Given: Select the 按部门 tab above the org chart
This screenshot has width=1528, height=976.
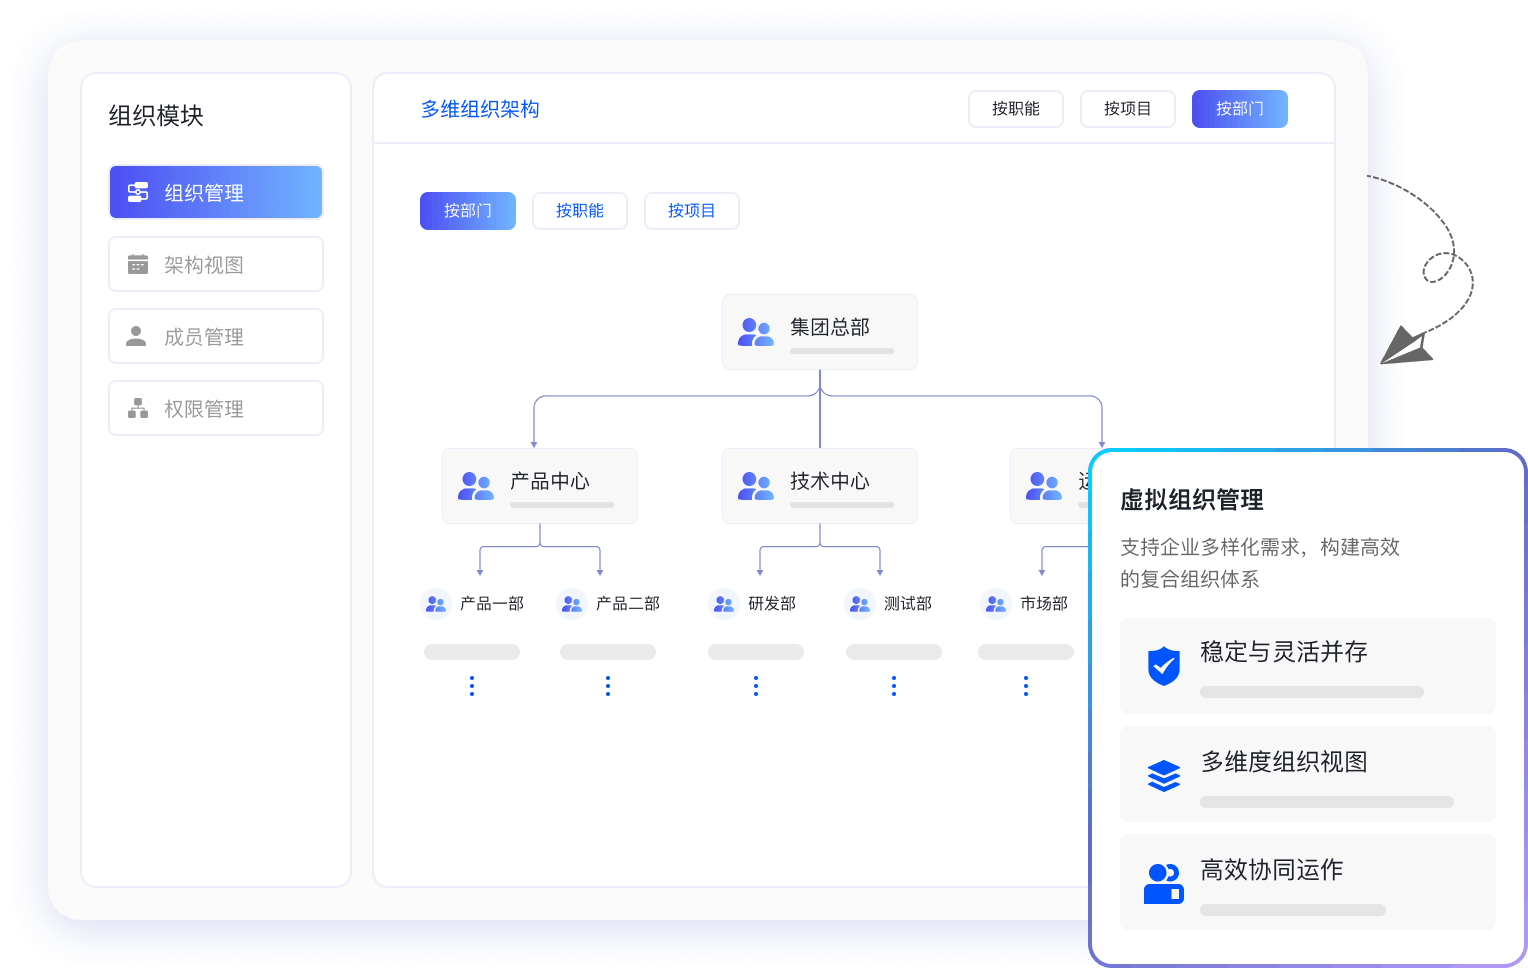Looking at the screenshot, I should pyautogui.click(x=468, y=211).
